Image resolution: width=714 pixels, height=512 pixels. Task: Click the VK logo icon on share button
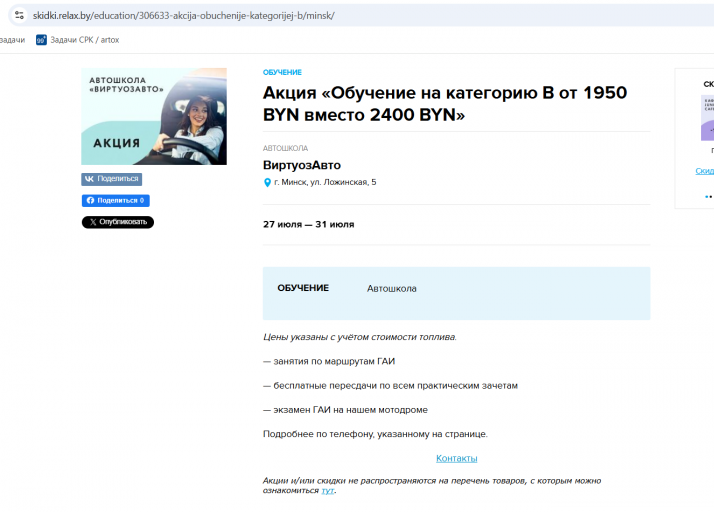[89, 179]
